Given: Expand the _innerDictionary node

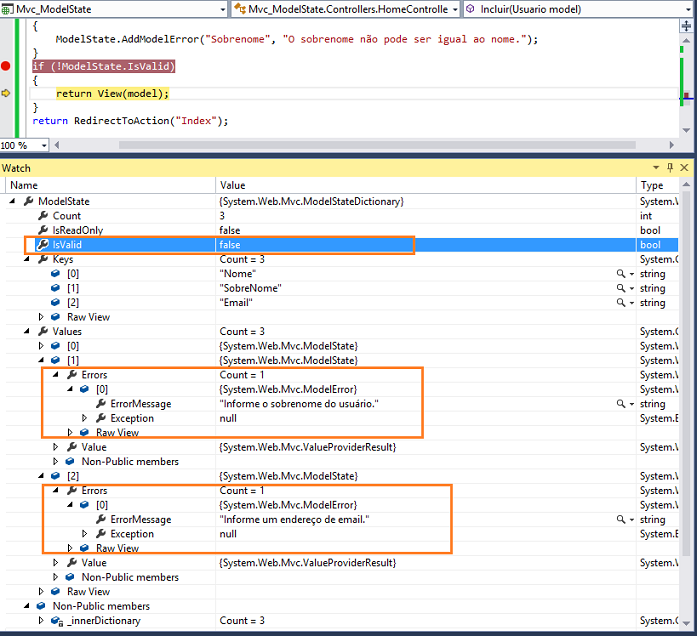Looking at the screenshot, I should 41,621.
